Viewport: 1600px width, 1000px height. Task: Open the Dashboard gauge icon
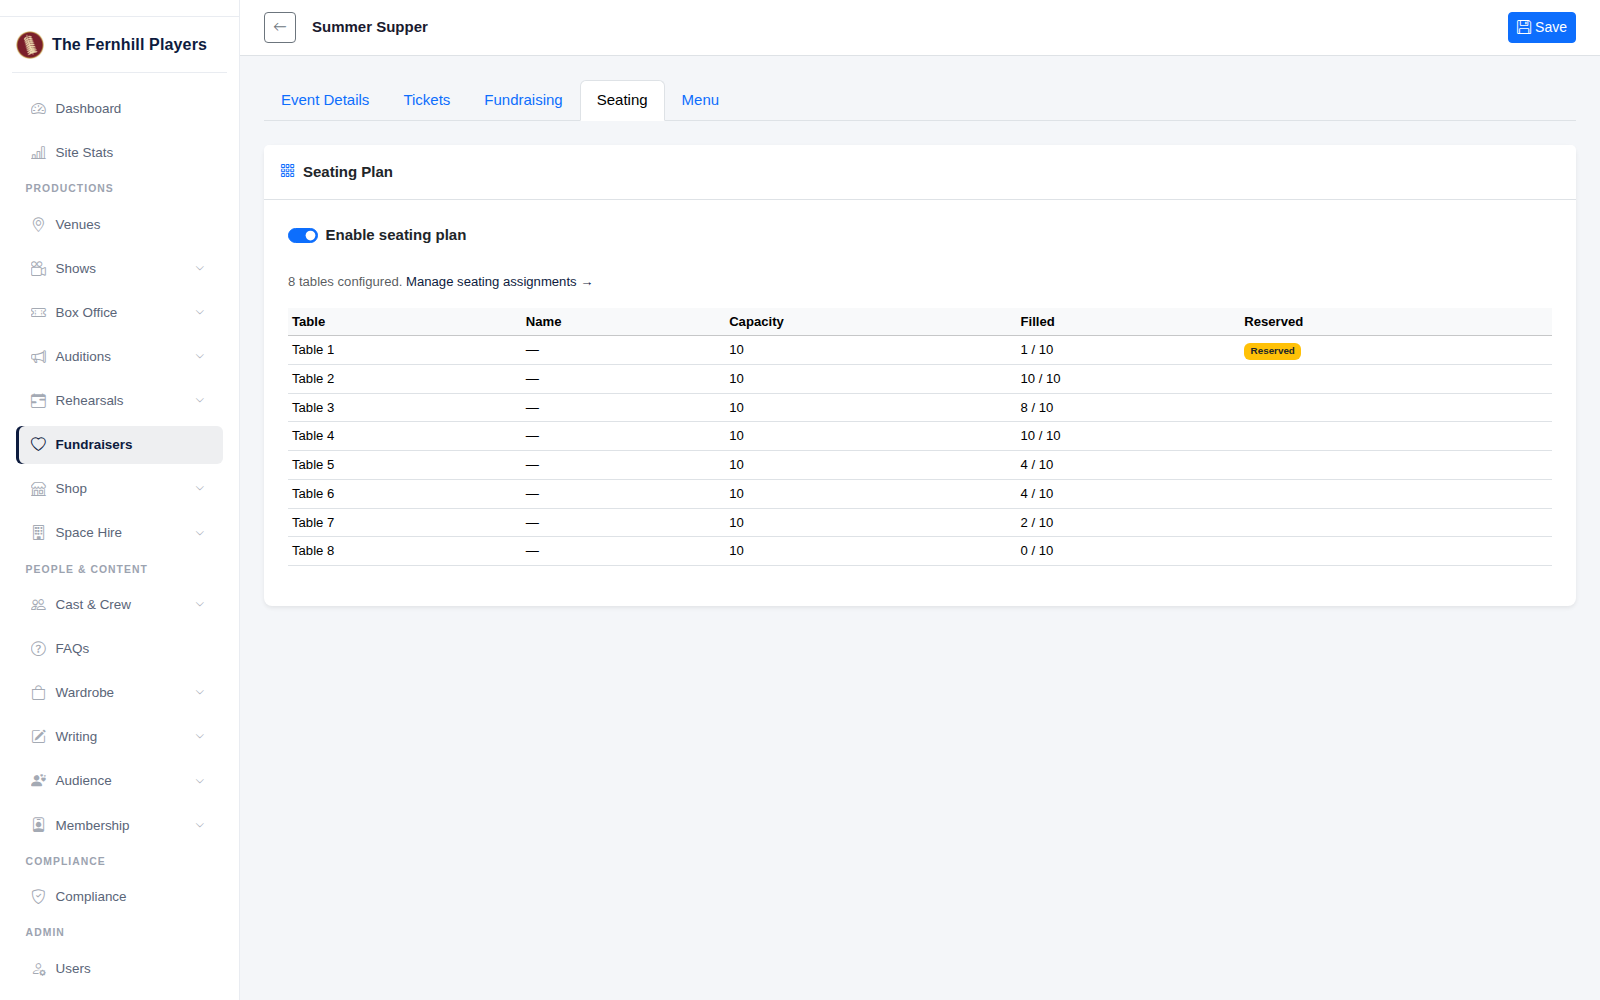pyautogui.click(x=38, y=109)
